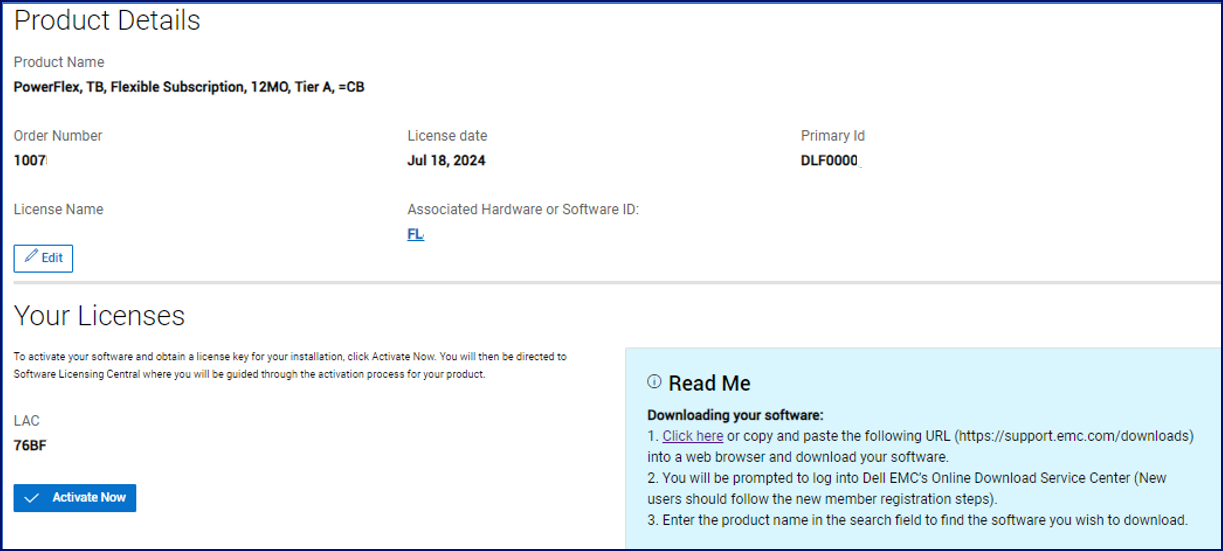
Task: Open the FL associated software ID link
Action: 415,234
